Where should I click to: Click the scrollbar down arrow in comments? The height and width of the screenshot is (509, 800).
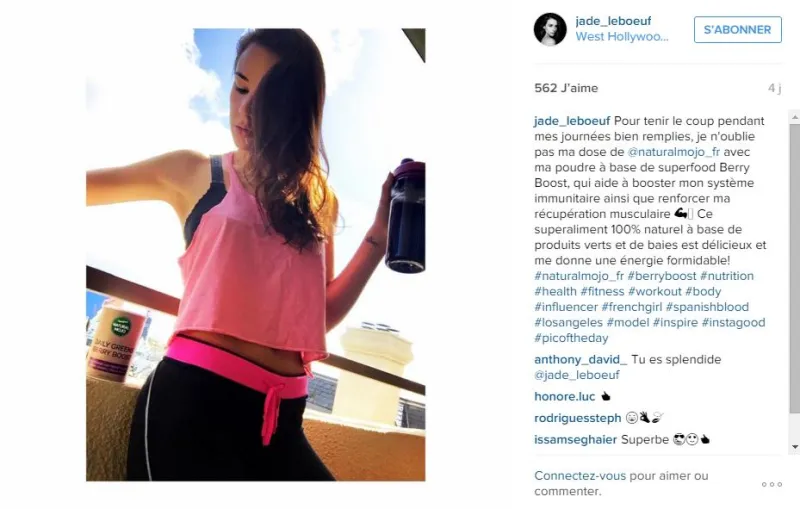tap(794, 447)
